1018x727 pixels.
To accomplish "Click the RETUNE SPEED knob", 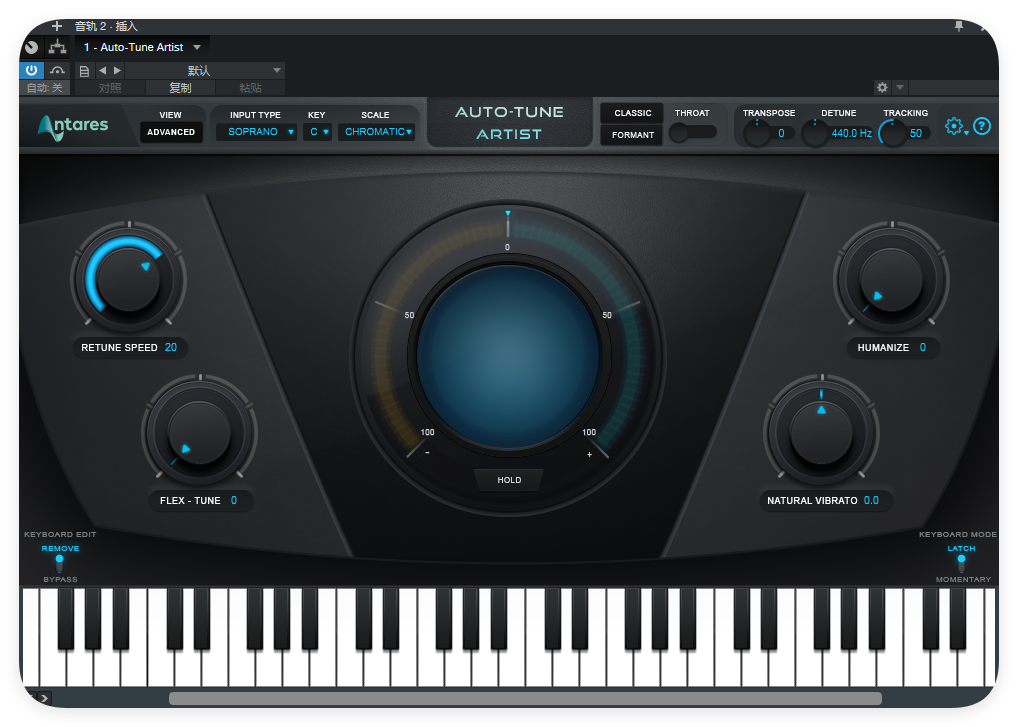I will point(129,280).
